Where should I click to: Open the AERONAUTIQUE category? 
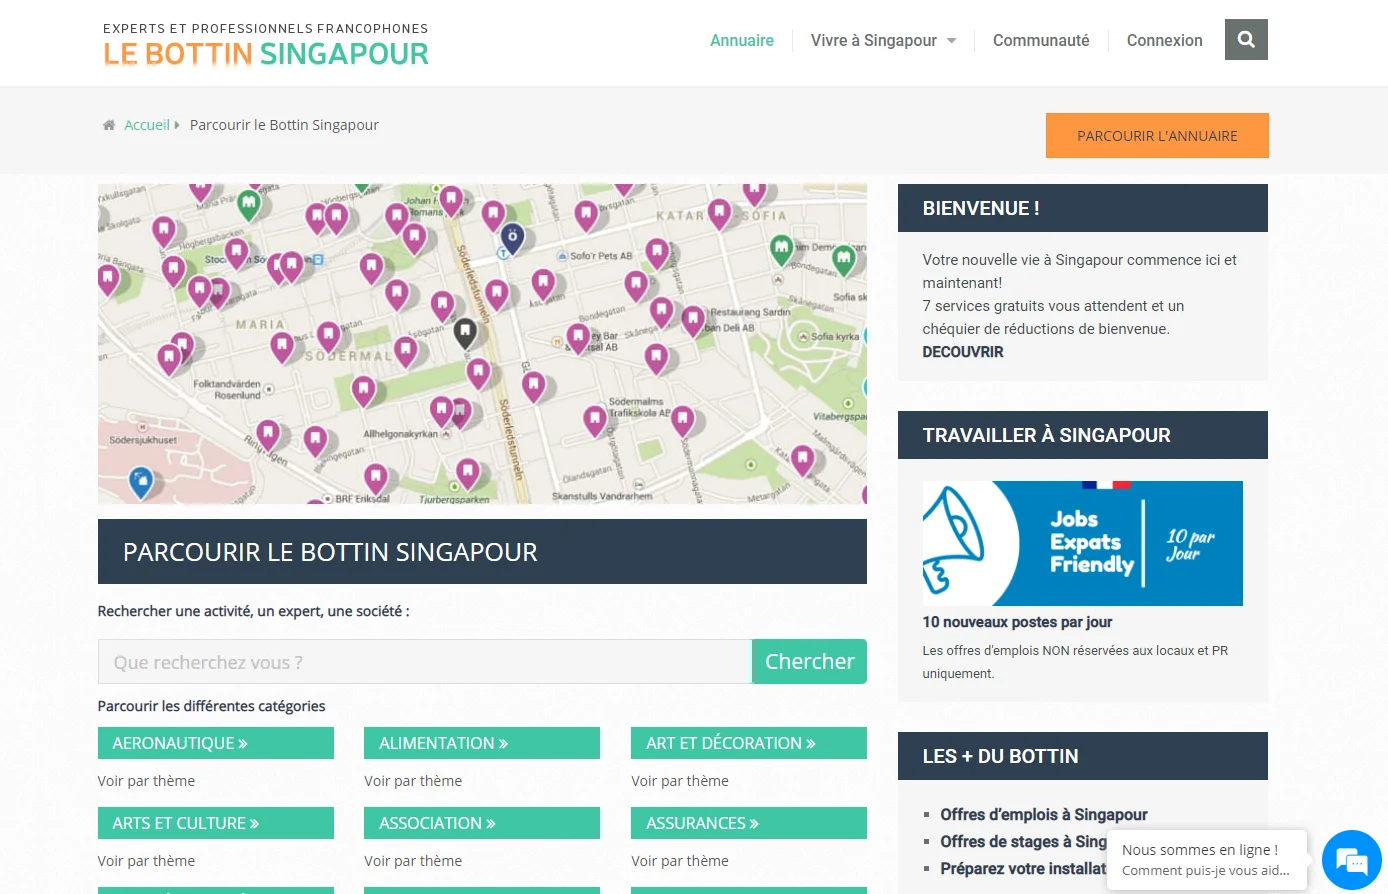pyautogui.click(x=216, y=743)
